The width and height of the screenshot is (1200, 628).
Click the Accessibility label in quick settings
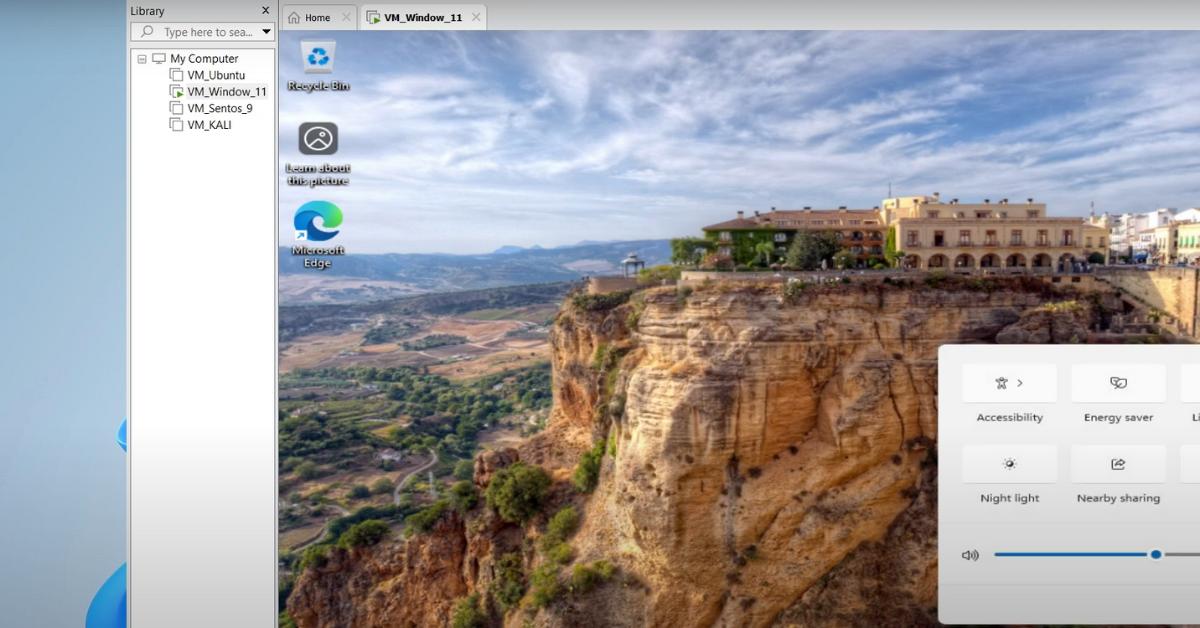pos(1009,418)
